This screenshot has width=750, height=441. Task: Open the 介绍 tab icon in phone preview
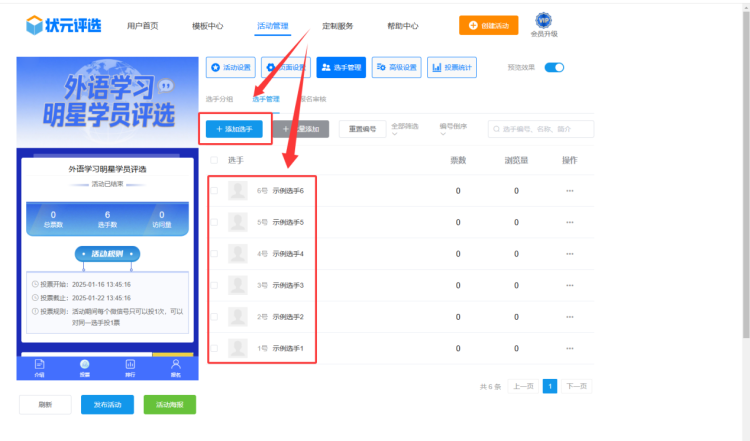tap(40, 366)
